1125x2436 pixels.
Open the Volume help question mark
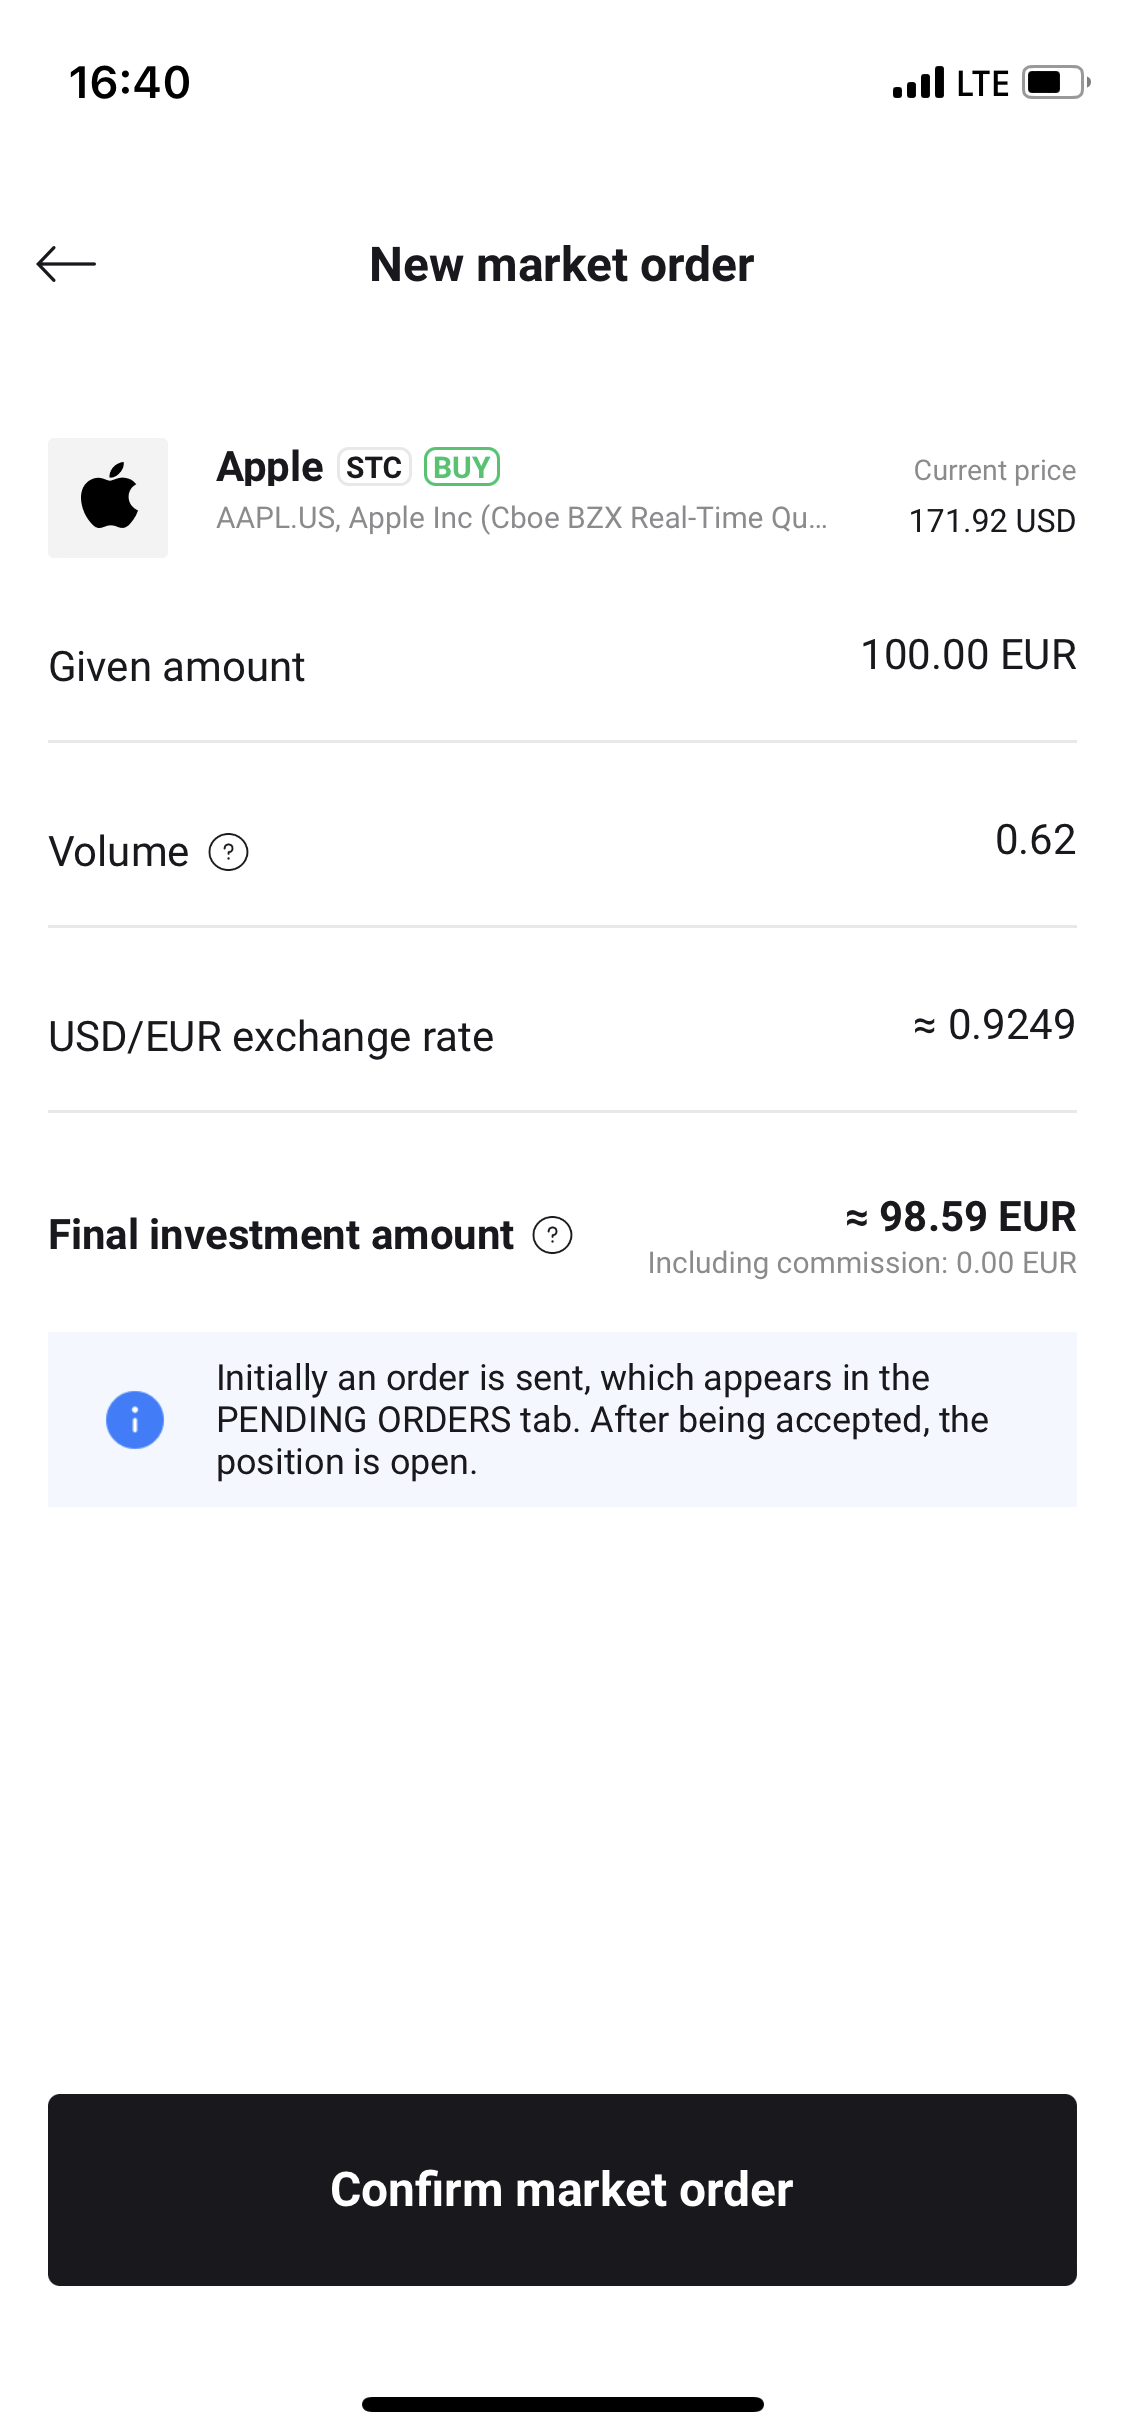point(228,852)
